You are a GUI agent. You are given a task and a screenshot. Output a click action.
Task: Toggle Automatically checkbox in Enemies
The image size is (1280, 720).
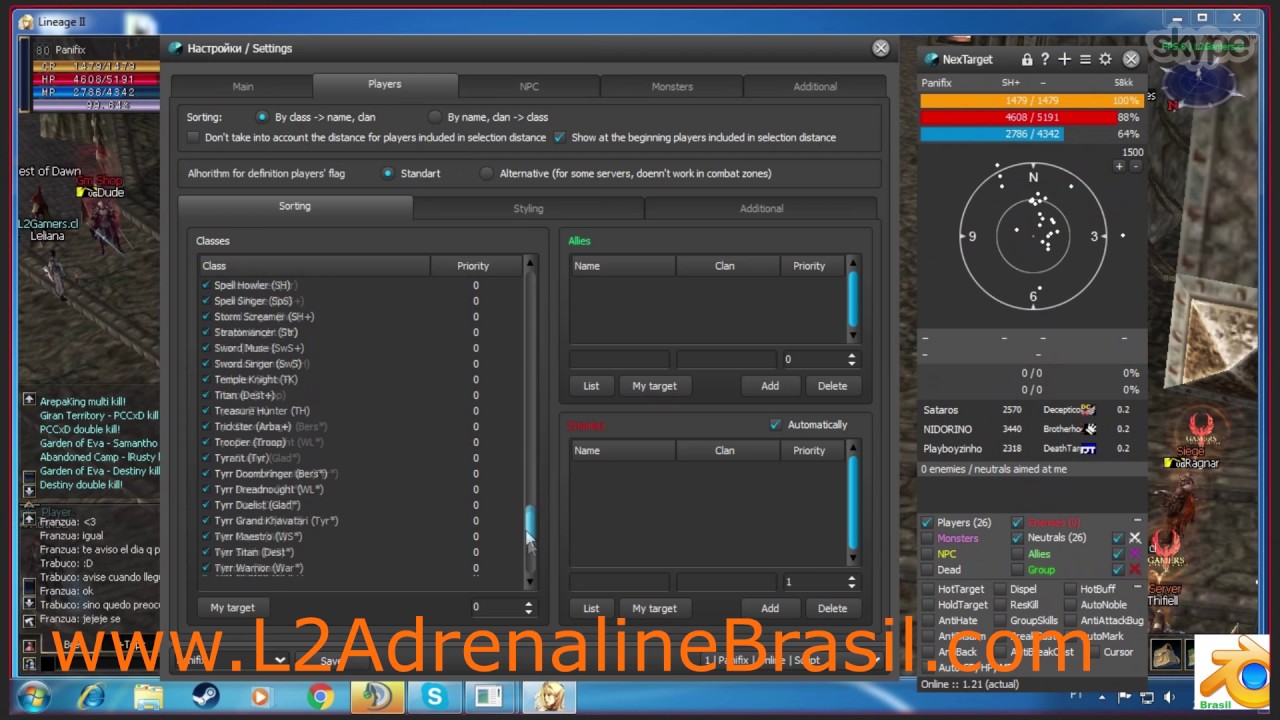click(775, 425)
